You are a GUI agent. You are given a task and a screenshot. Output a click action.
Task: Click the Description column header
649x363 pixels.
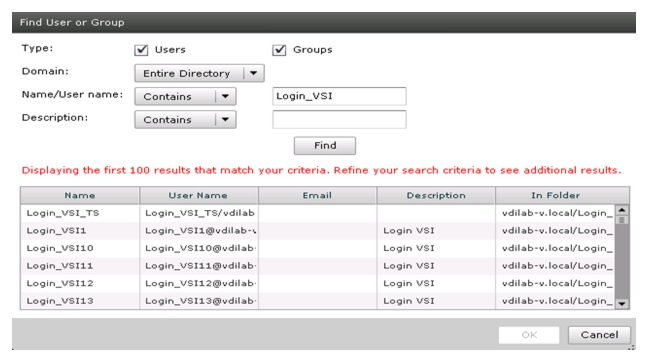436,195
